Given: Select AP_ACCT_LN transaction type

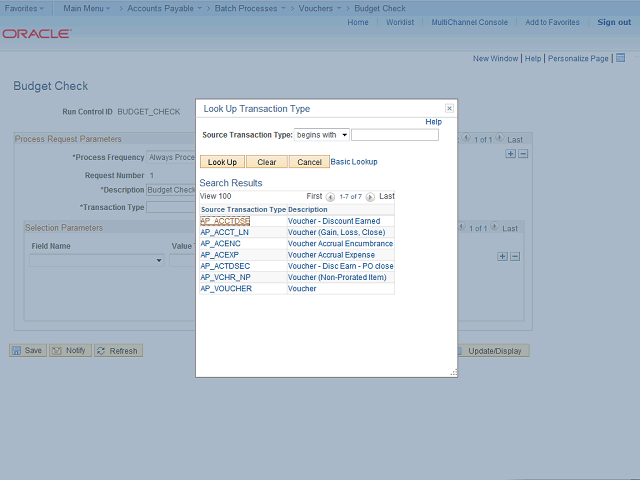Looking at the screenshot, I should click(x=224, y=232).
